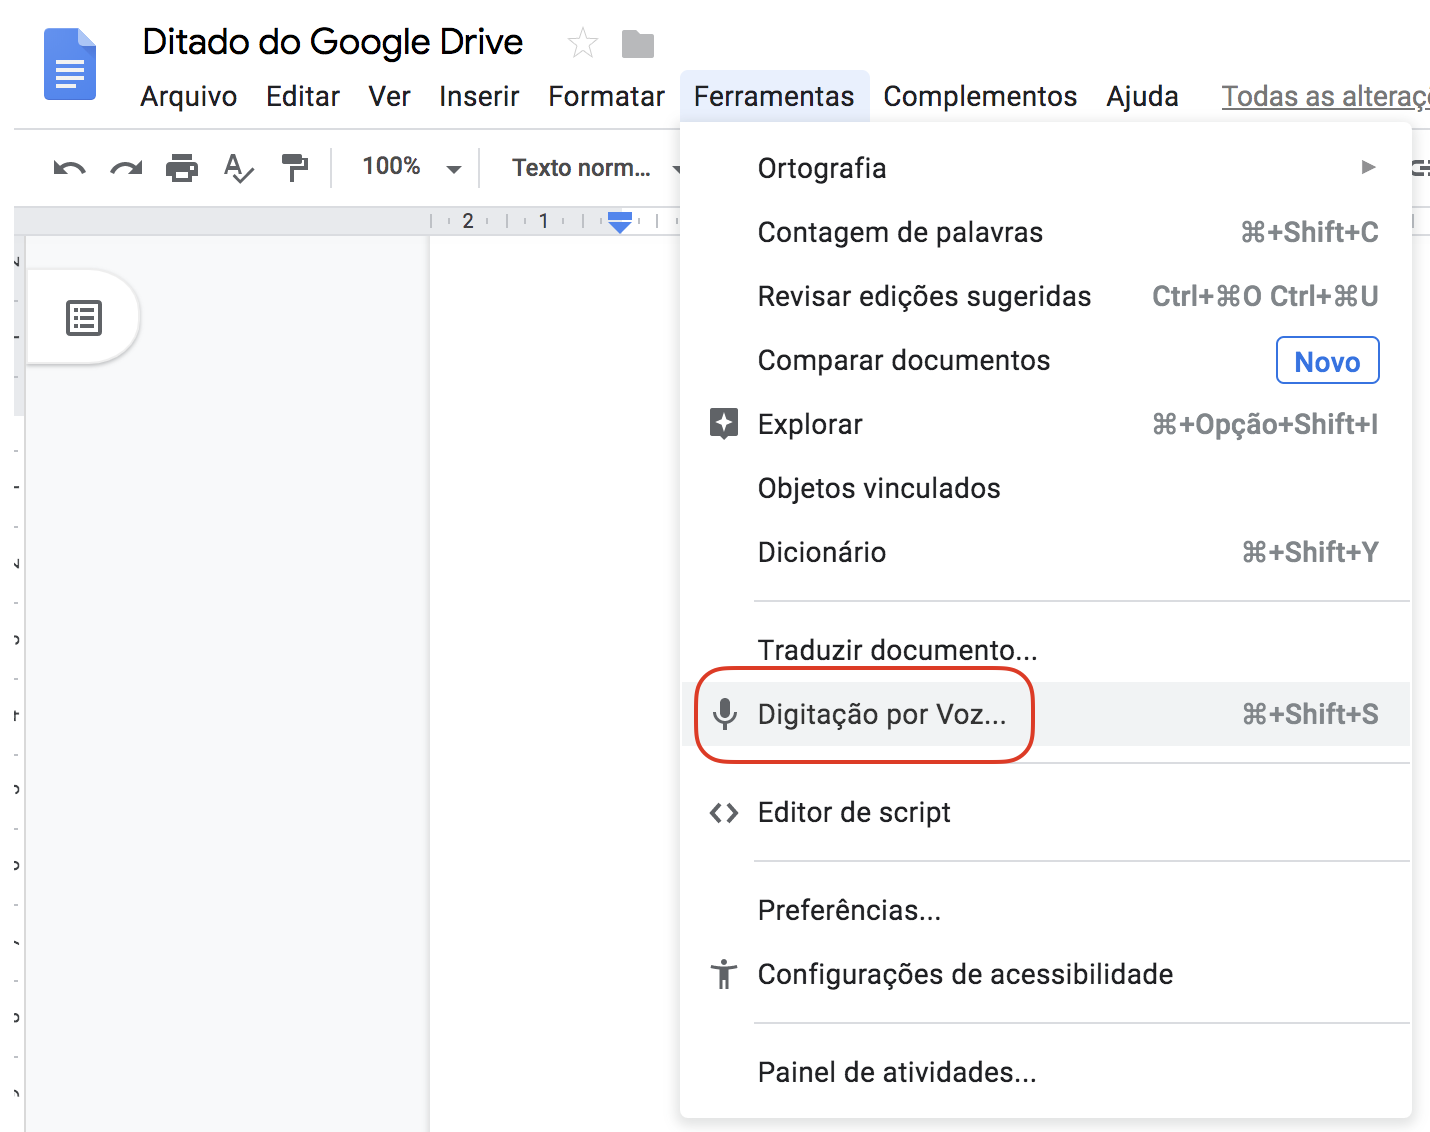Open the Ajuda menu
1430x1132 pixels.
[1142, 97]
